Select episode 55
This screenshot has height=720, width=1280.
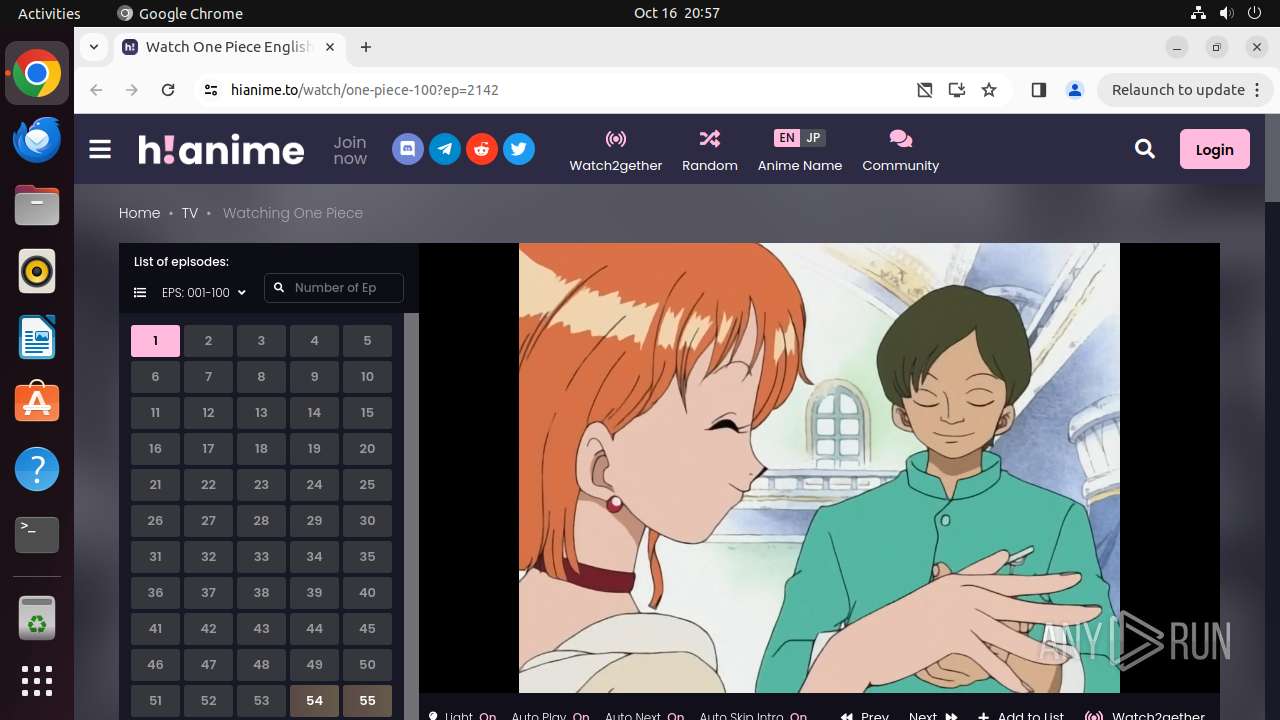click(367, 701)
